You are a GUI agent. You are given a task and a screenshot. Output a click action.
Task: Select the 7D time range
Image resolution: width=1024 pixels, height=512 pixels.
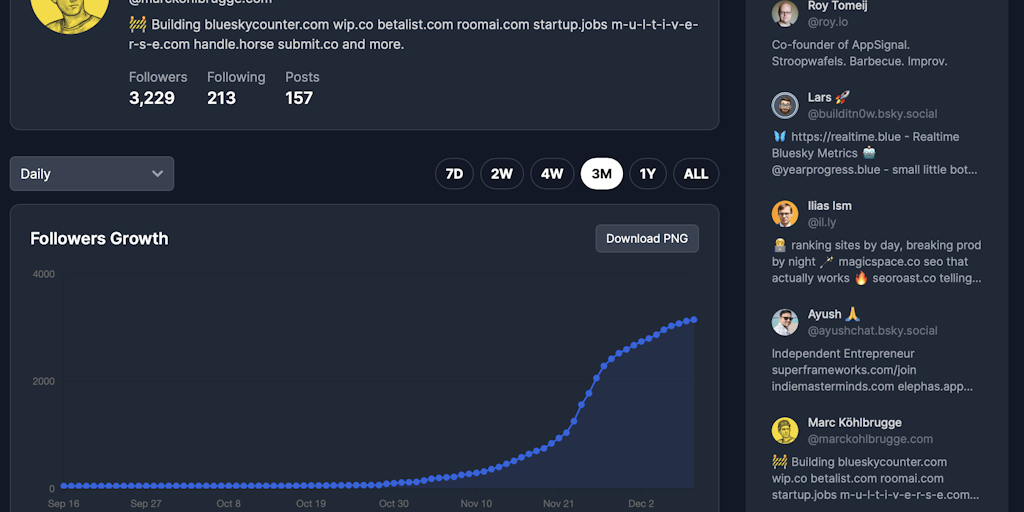(454, 173)
